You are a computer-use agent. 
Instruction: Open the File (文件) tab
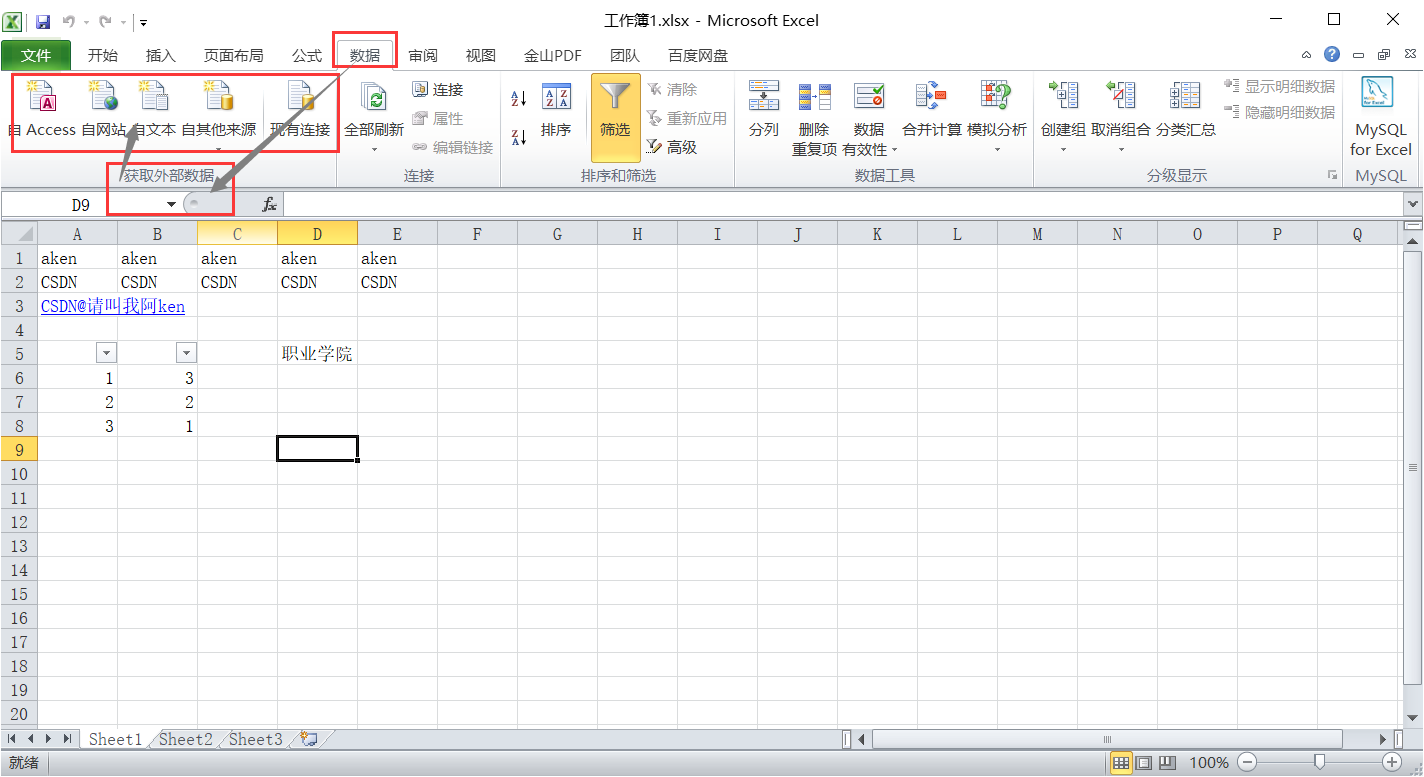coord(36,55)
